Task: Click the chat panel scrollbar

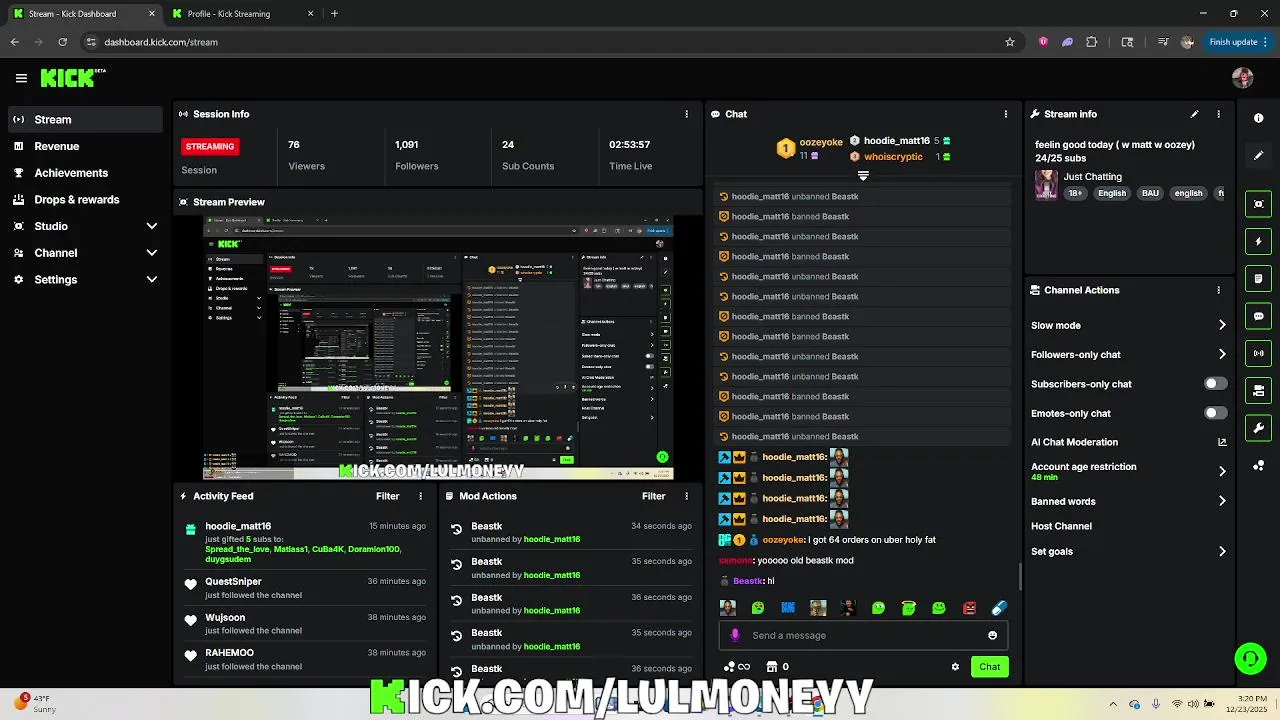Action: tap(1020, 576)
